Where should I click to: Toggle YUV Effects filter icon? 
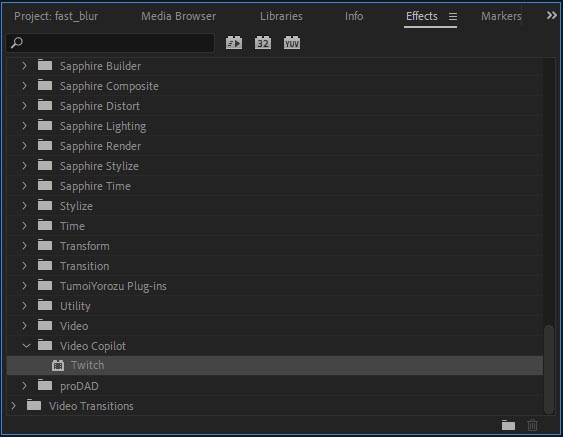click(x=292, y=43)
